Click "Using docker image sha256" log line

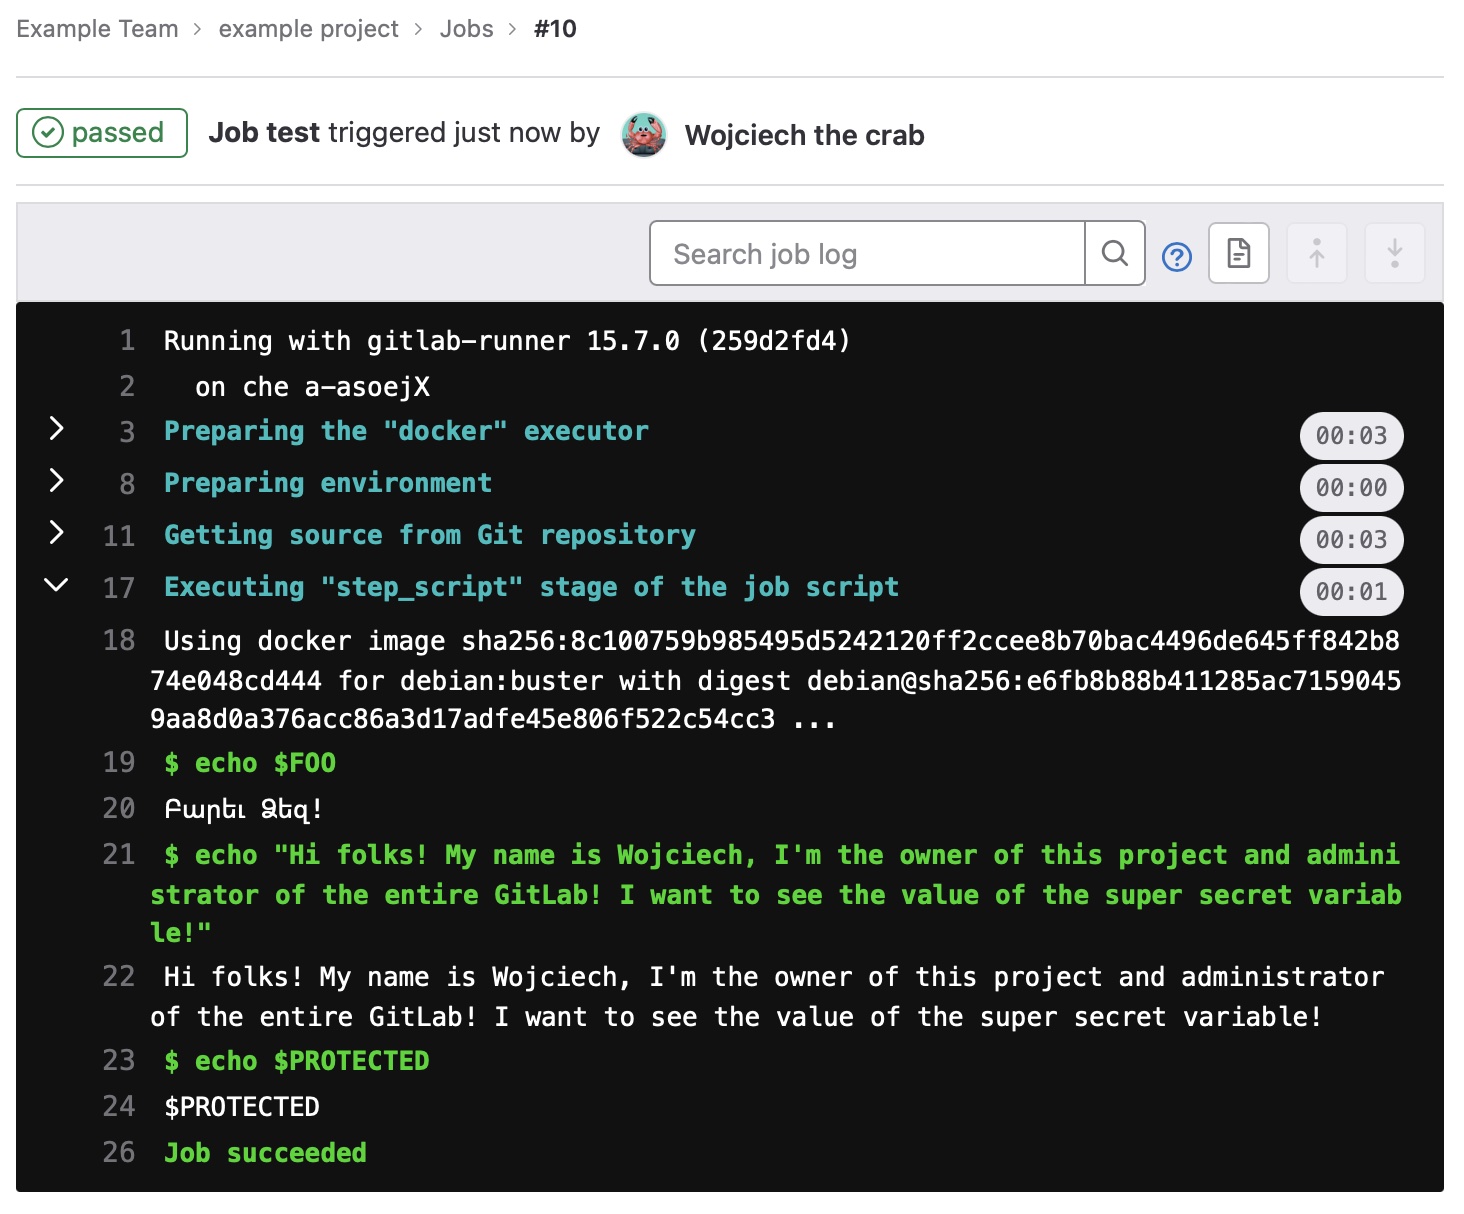coord(775,680)
